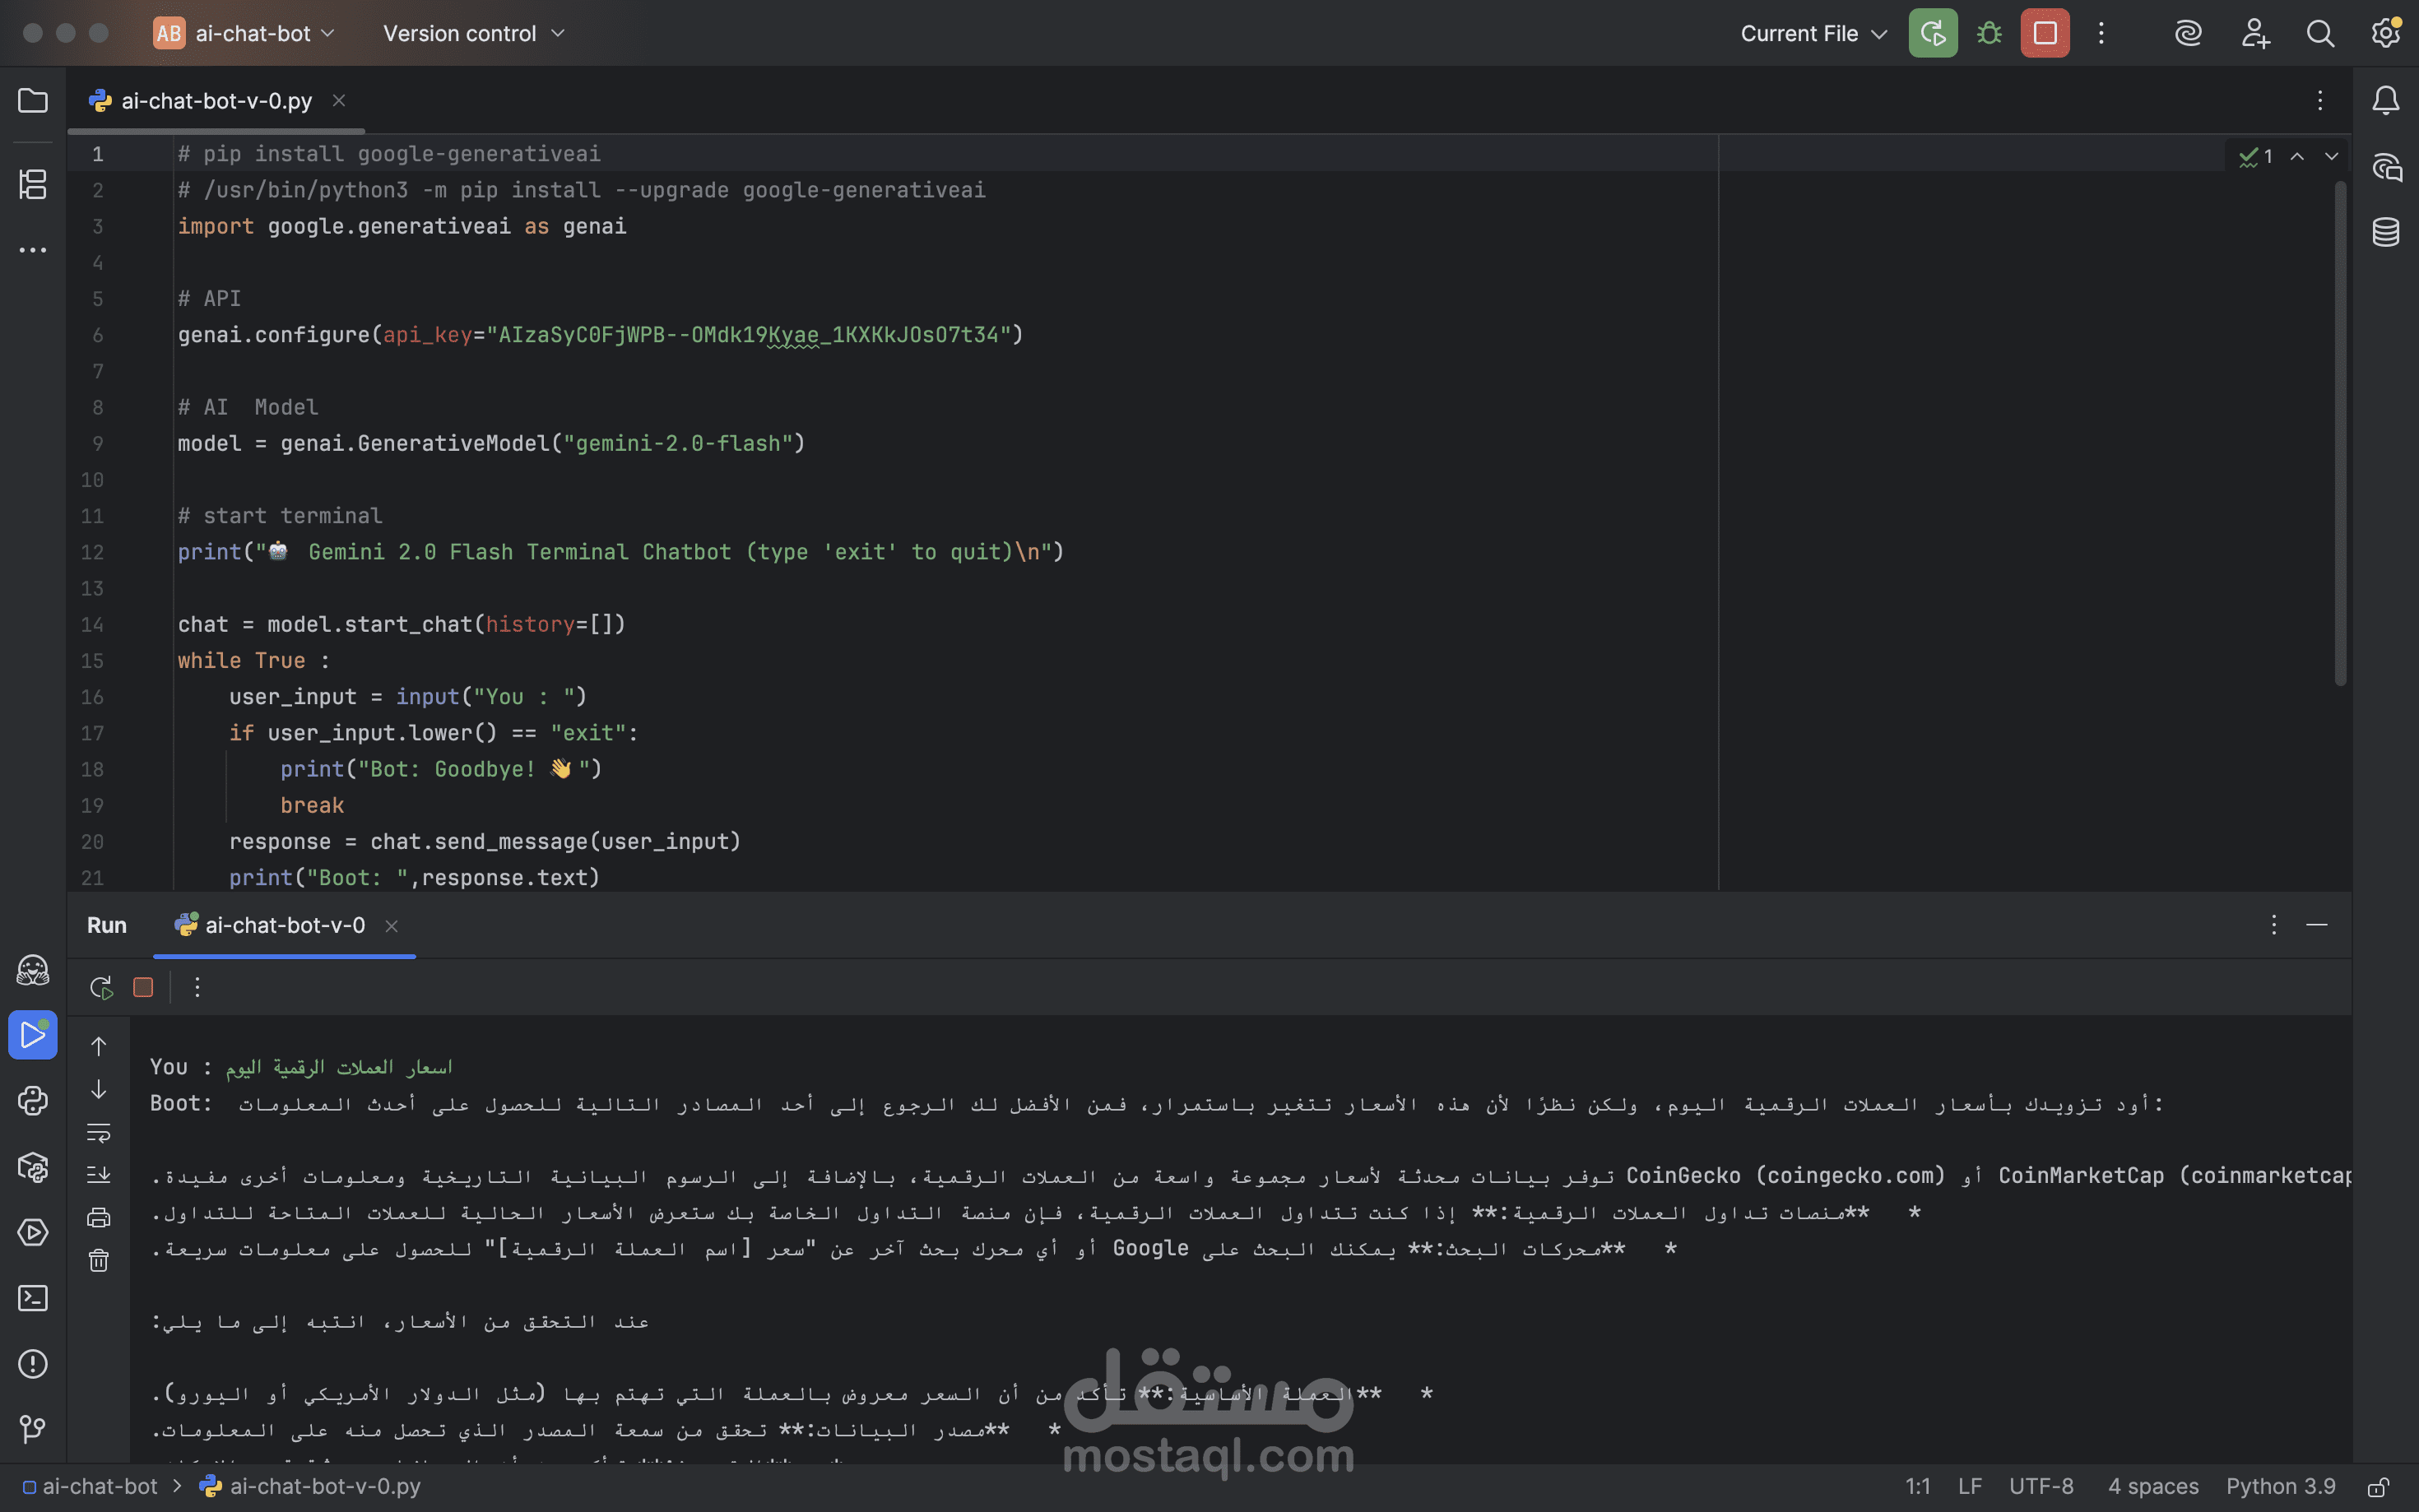Open IDE settings gear icon

tap(2386, 33)
